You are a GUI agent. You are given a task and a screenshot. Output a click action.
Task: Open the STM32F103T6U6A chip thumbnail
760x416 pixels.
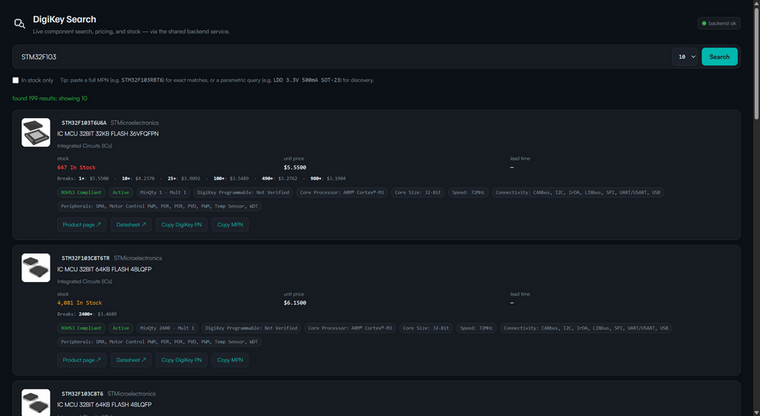click(36, 132)
